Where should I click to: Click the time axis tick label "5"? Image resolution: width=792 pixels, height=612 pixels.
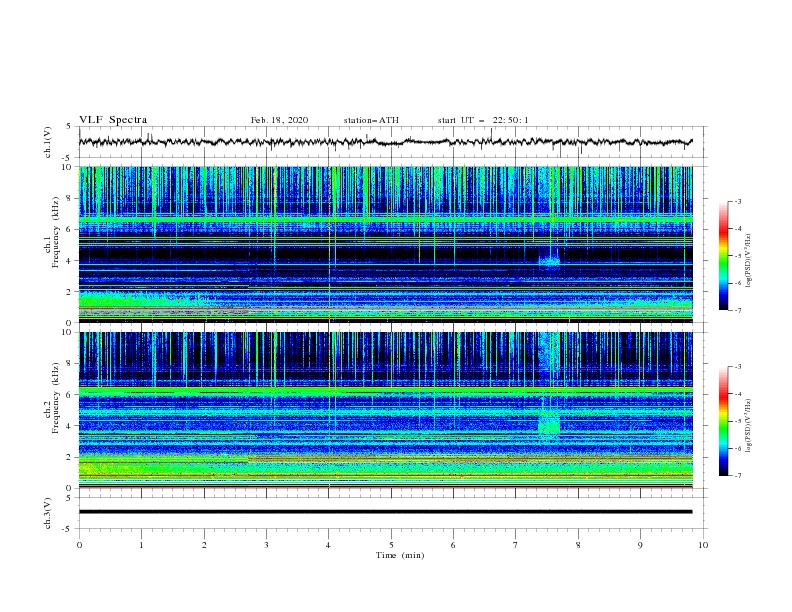pos(391,545)
